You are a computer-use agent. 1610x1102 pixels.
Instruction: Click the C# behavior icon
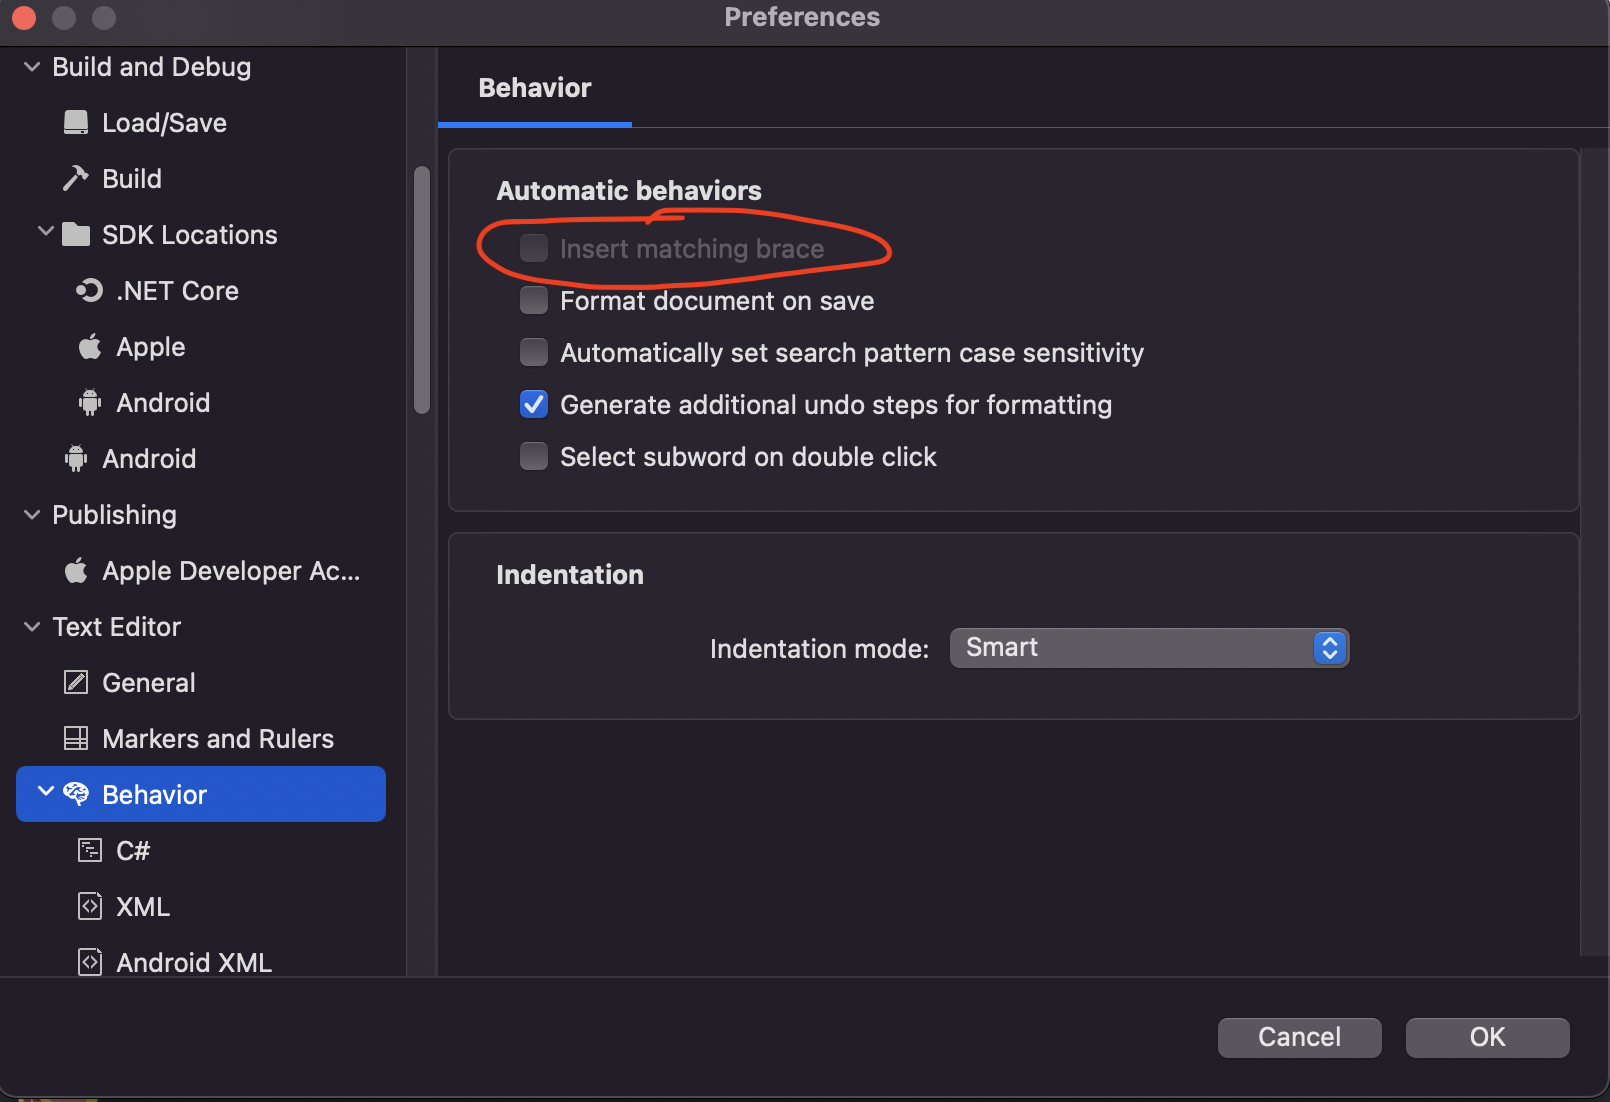coord(90,851)
